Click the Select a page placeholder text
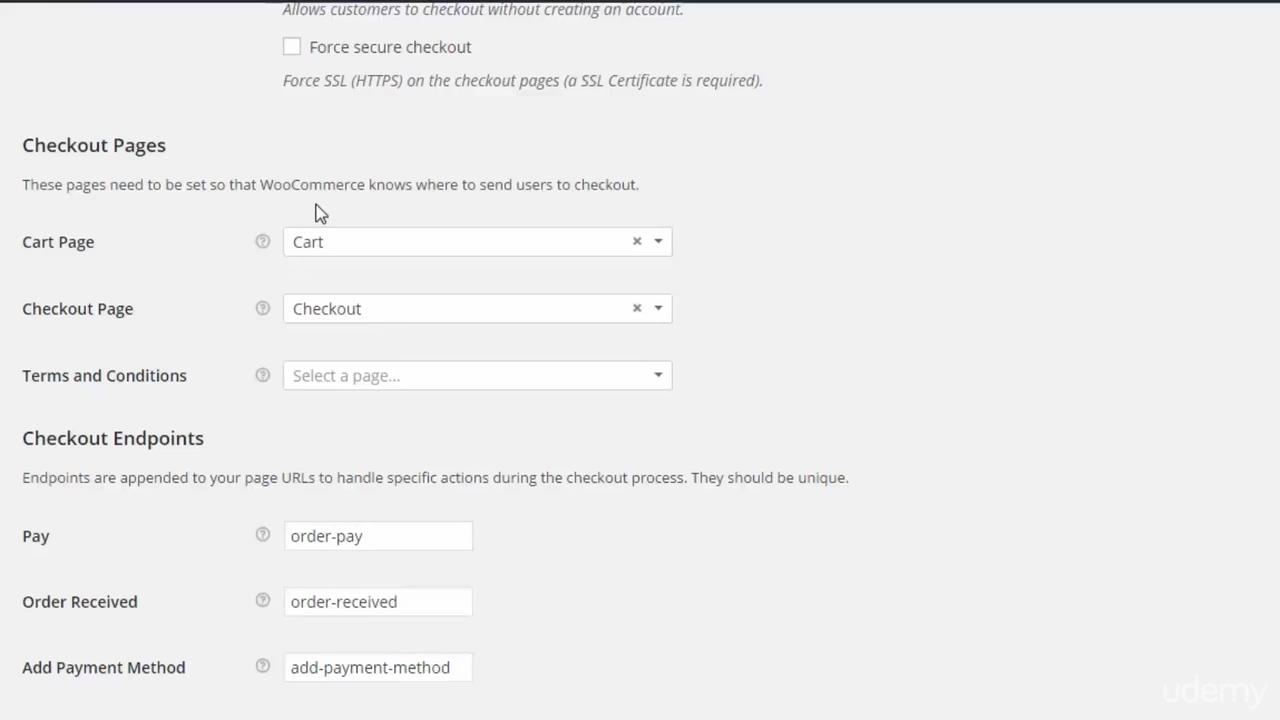Screen dimensions: 1280x720 pos(346,376)
